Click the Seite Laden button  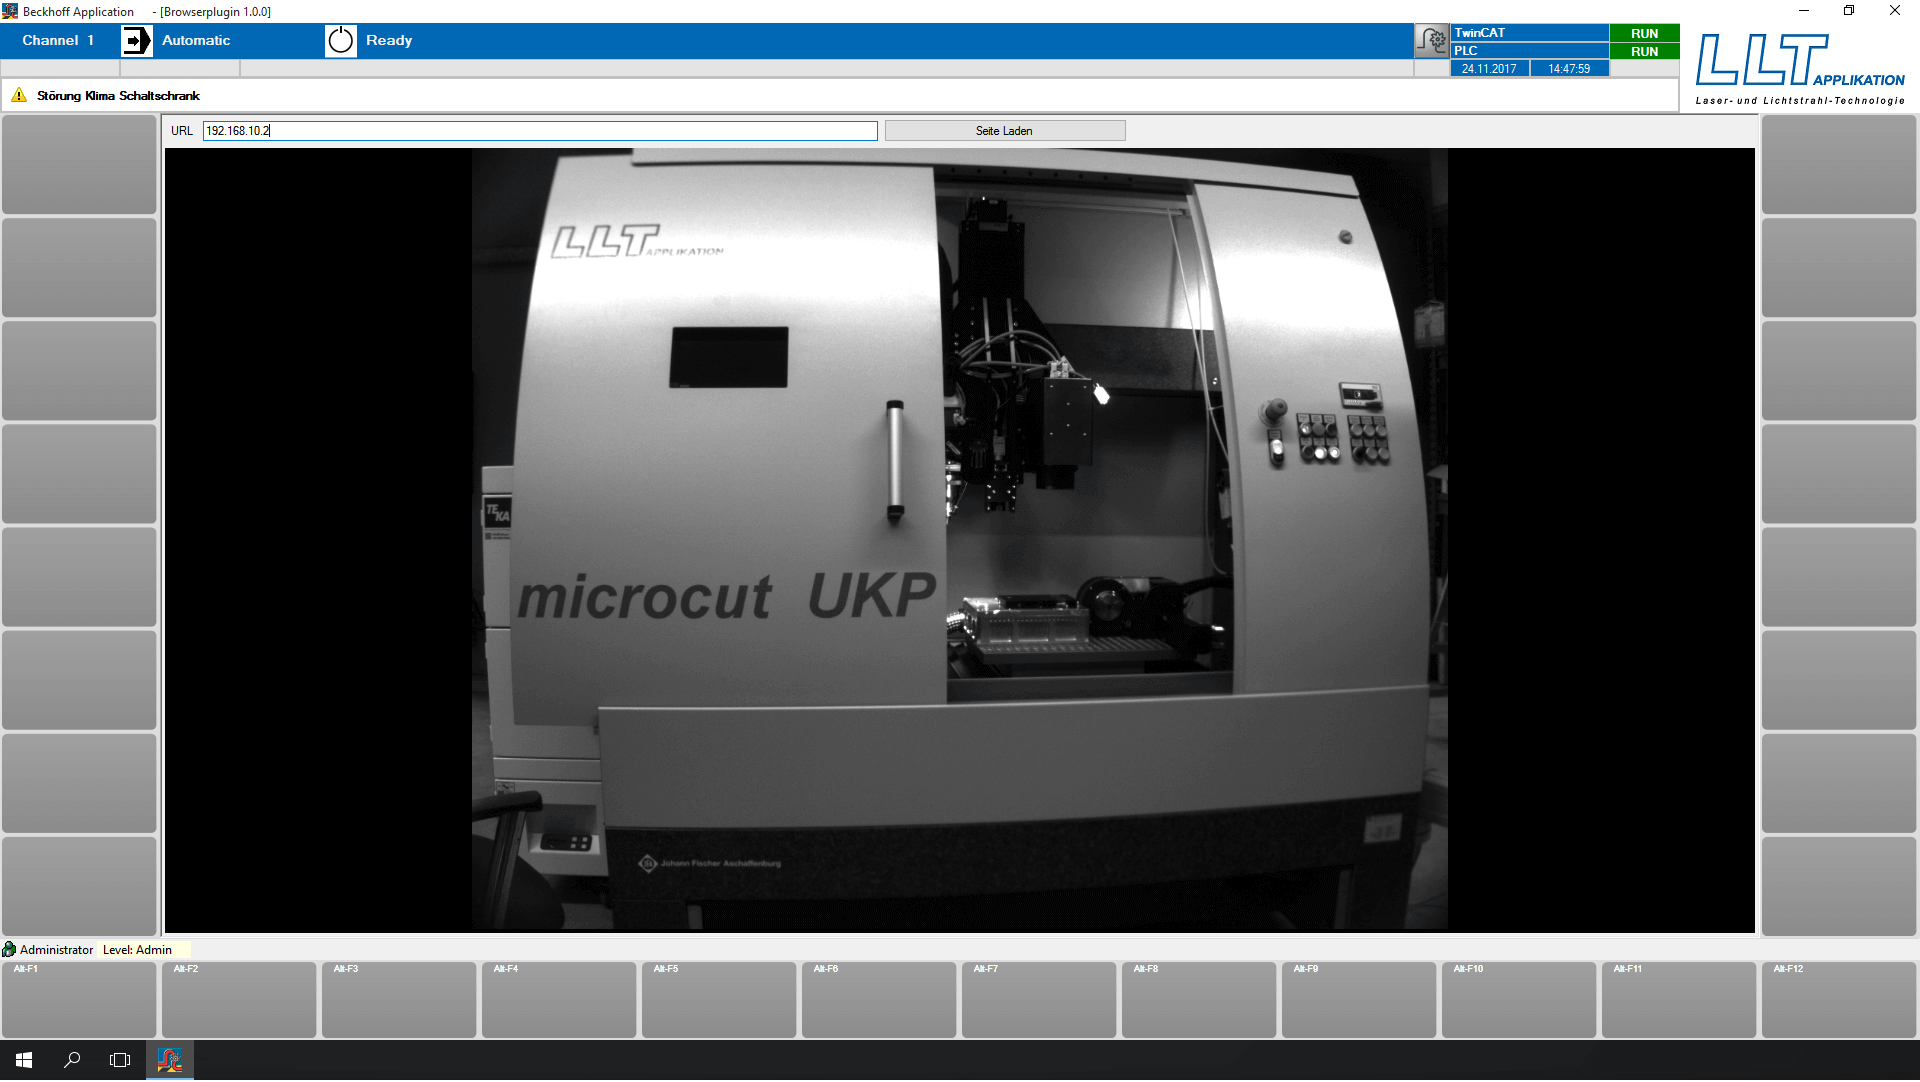point(1004,131)
